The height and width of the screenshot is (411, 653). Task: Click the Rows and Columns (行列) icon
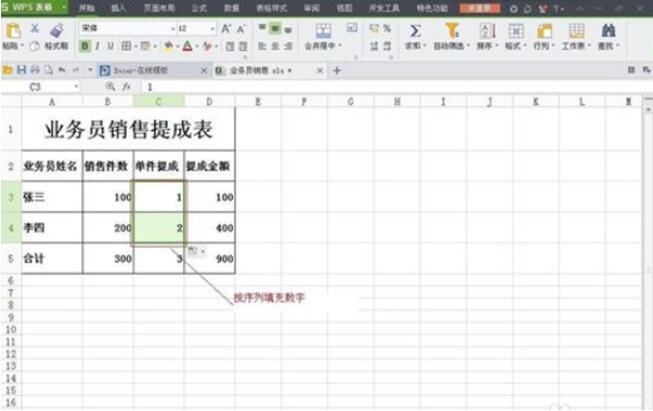[546, 31]
